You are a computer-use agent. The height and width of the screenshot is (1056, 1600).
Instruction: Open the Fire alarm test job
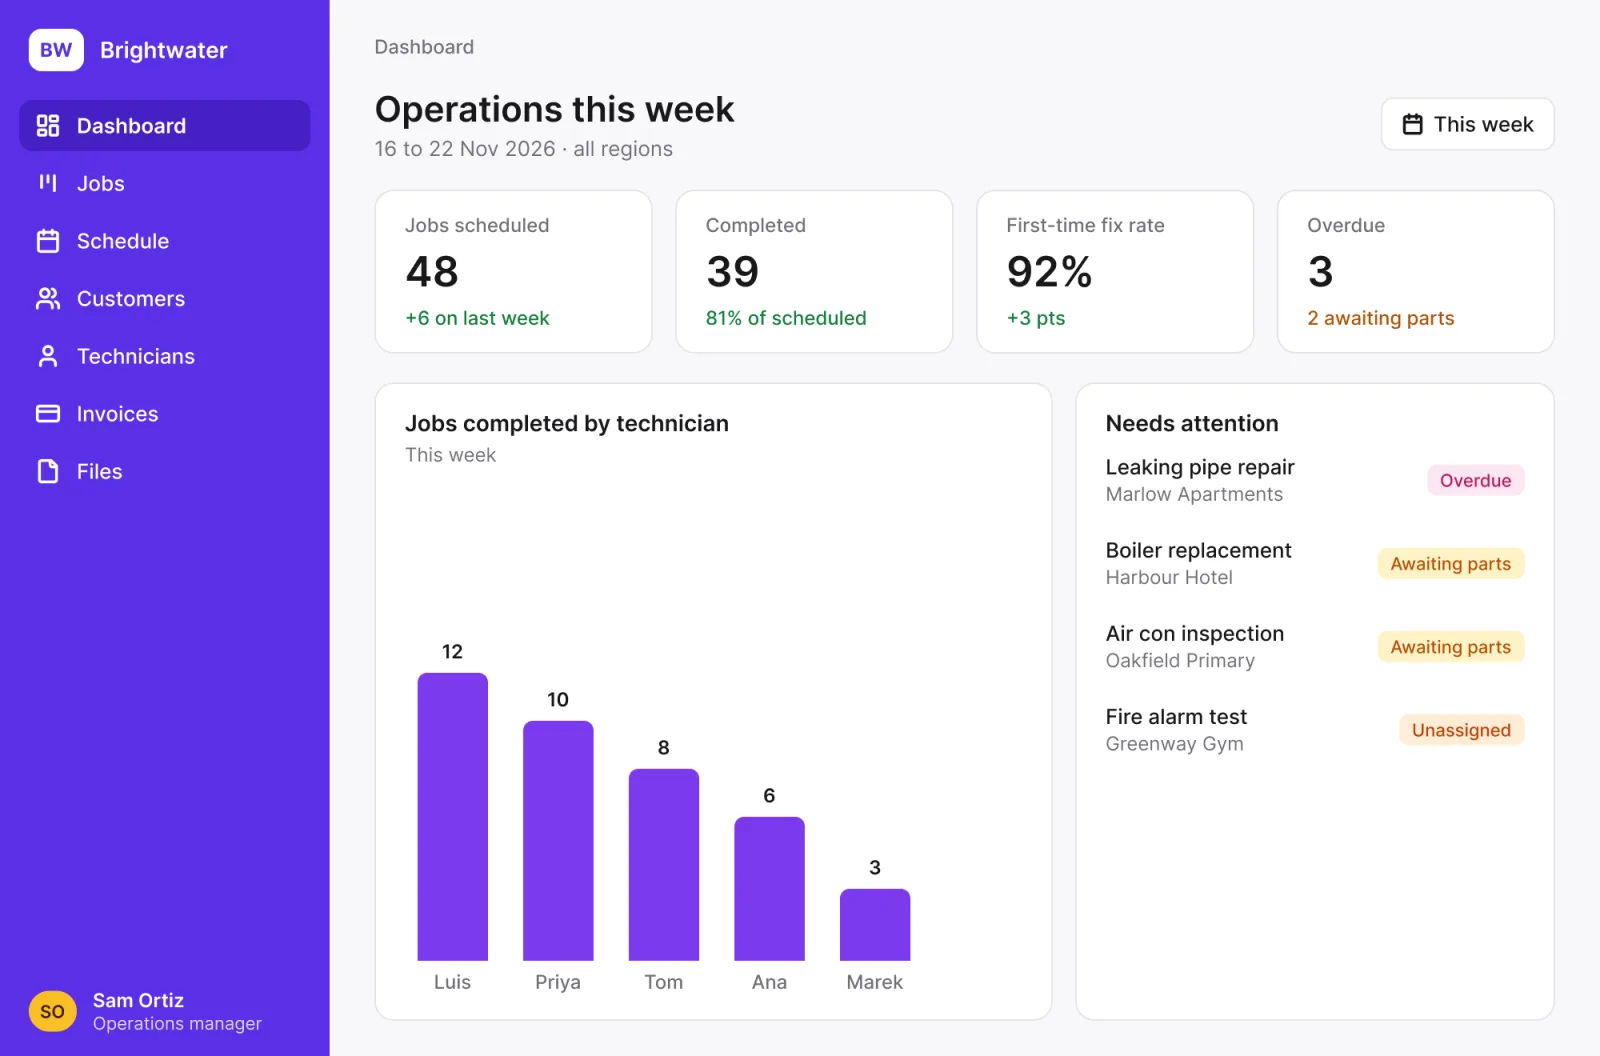click(1315, 729)
